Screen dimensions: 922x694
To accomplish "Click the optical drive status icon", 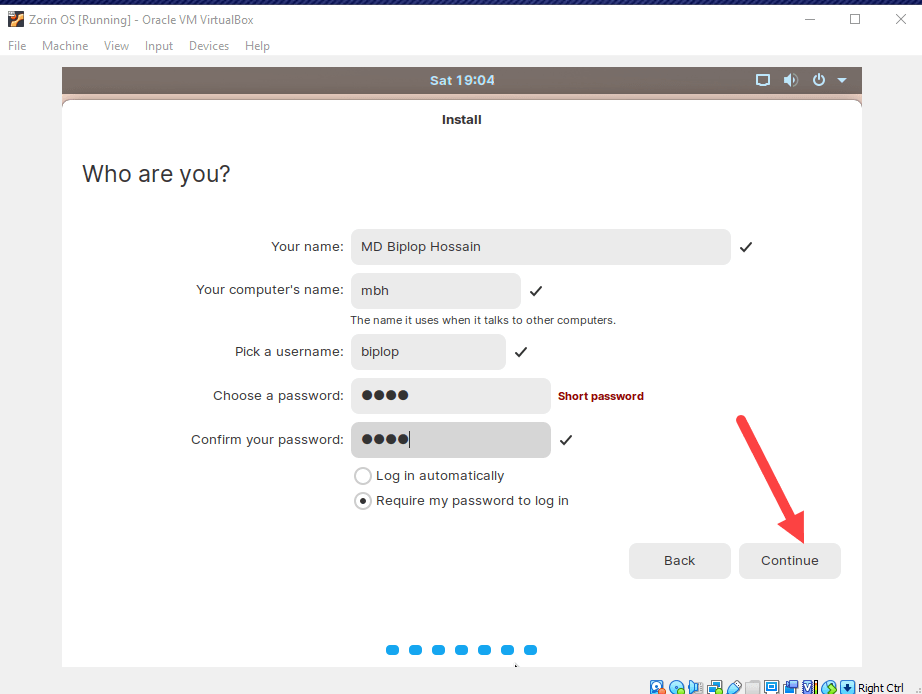I will coord(676,687).
